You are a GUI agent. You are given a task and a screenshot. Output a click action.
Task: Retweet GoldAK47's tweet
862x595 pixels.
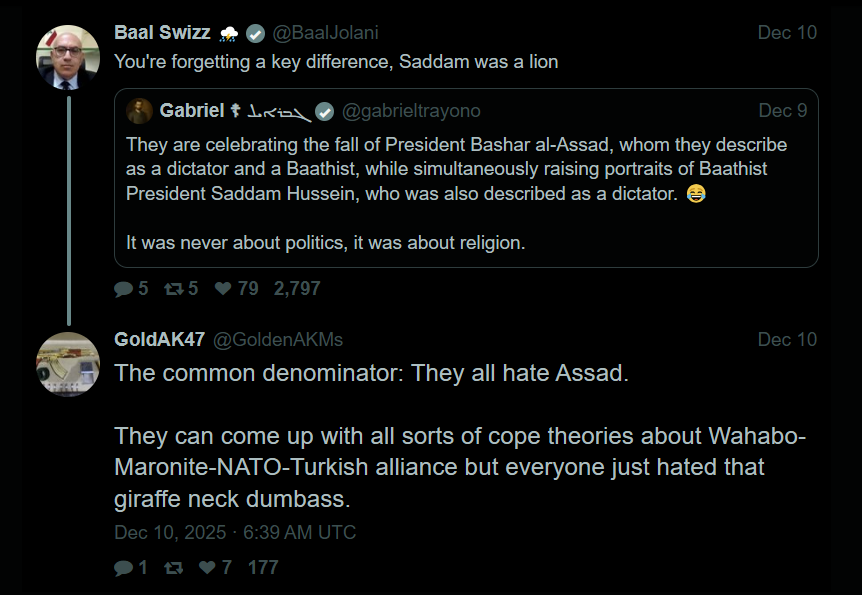(174, 568)
